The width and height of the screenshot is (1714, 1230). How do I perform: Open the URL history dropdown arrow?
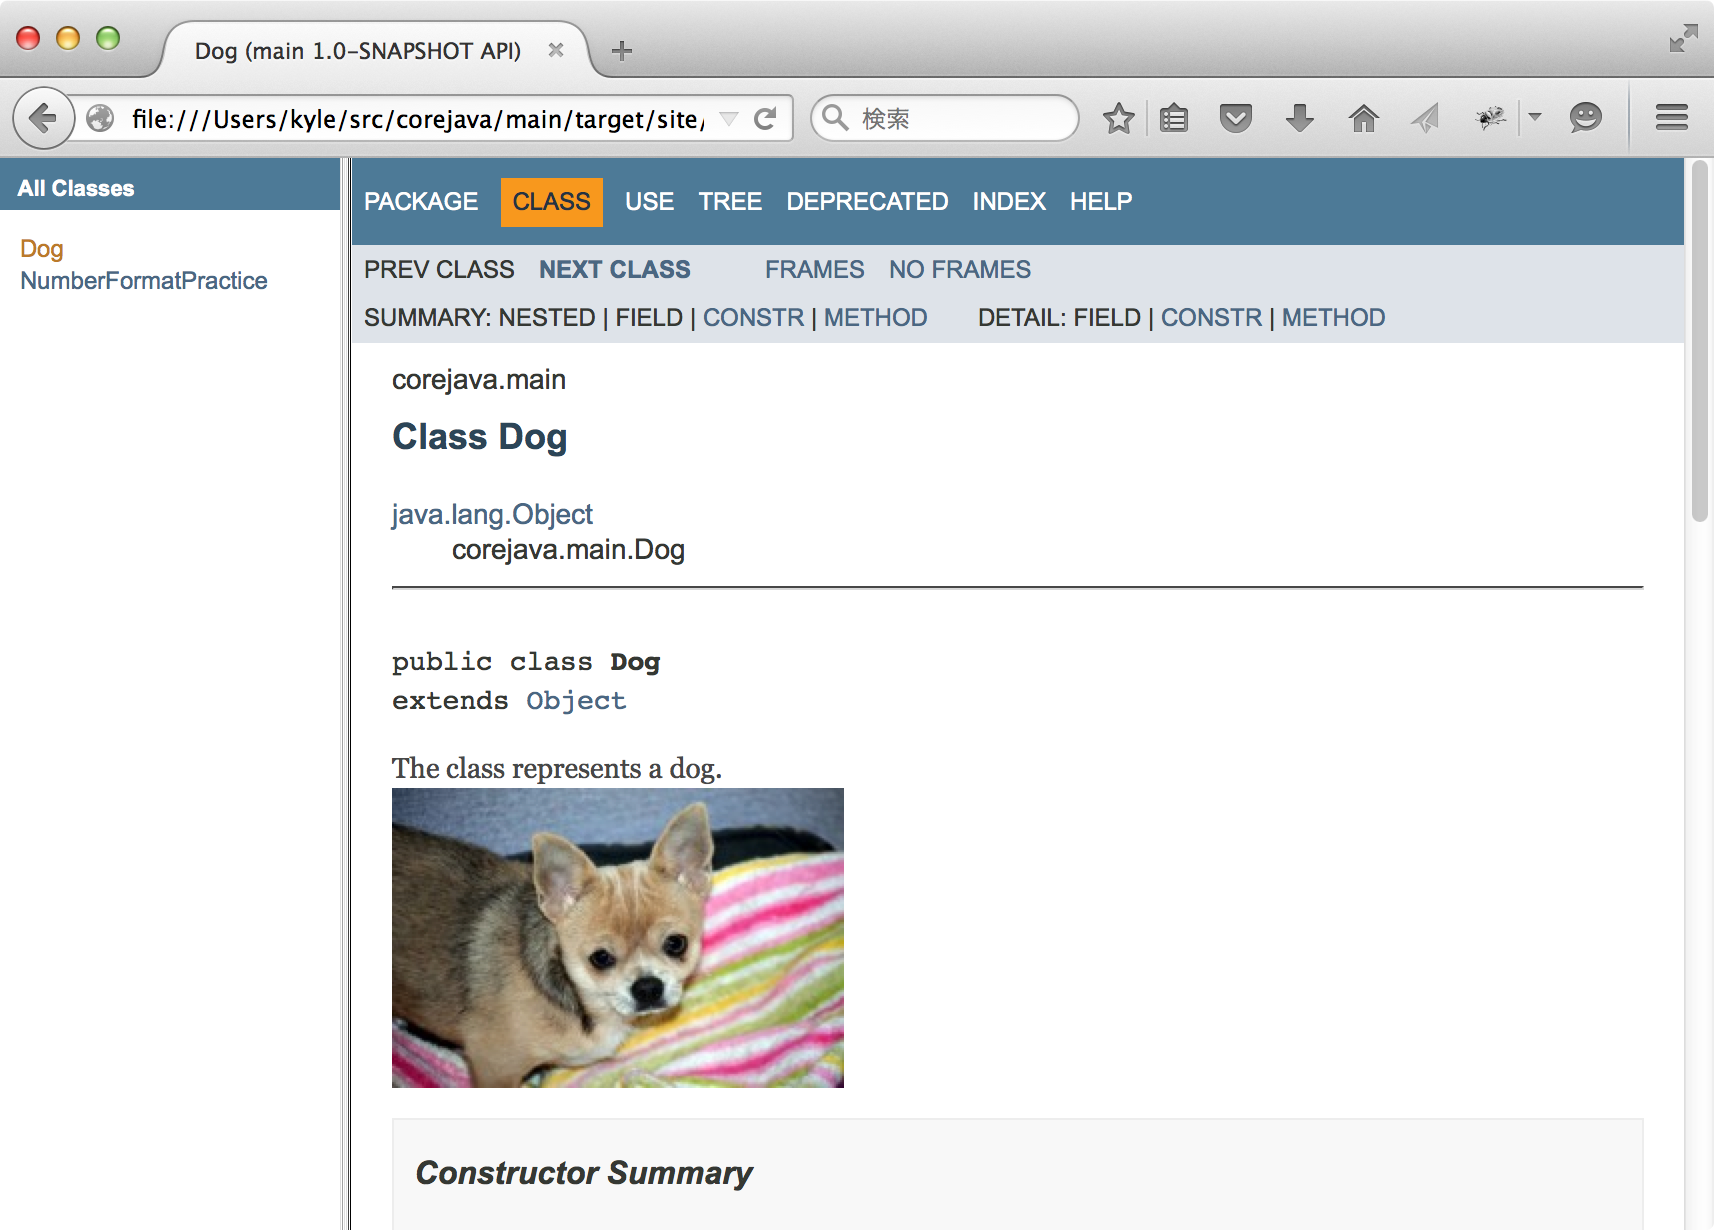tap(729, 119)
